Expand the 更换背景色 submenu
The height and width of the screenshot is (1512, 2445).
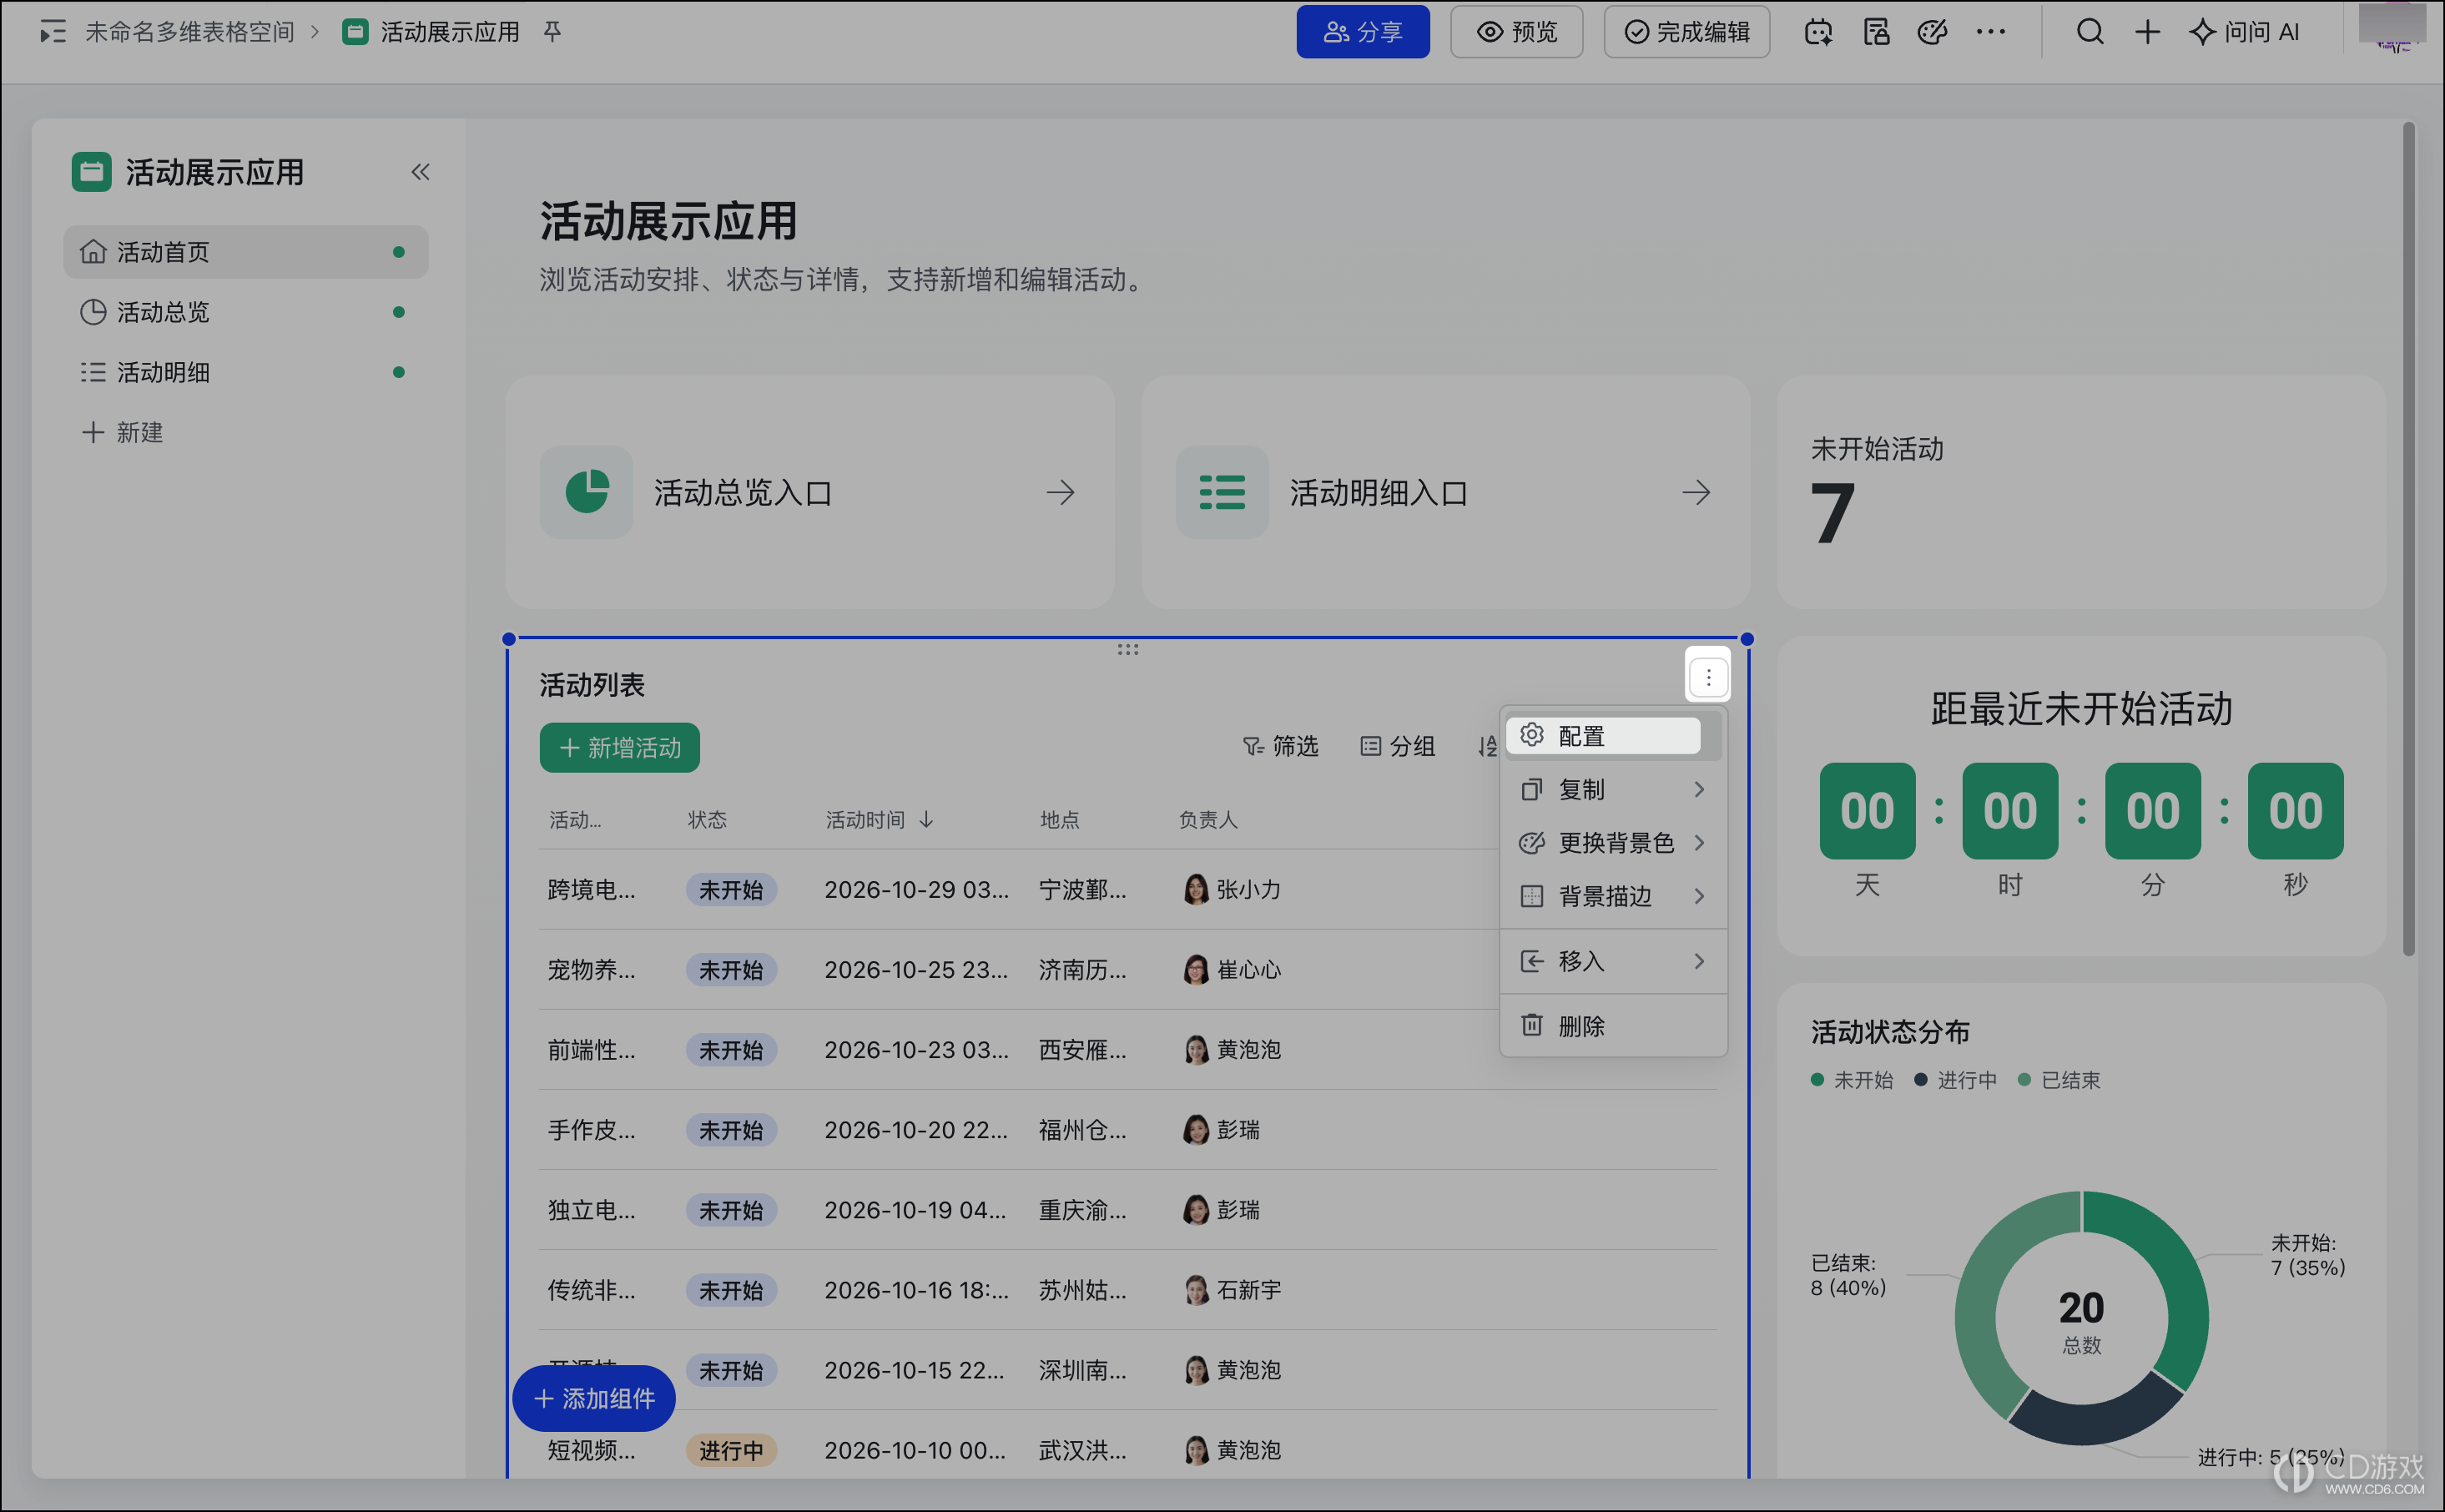(1613, 843)
